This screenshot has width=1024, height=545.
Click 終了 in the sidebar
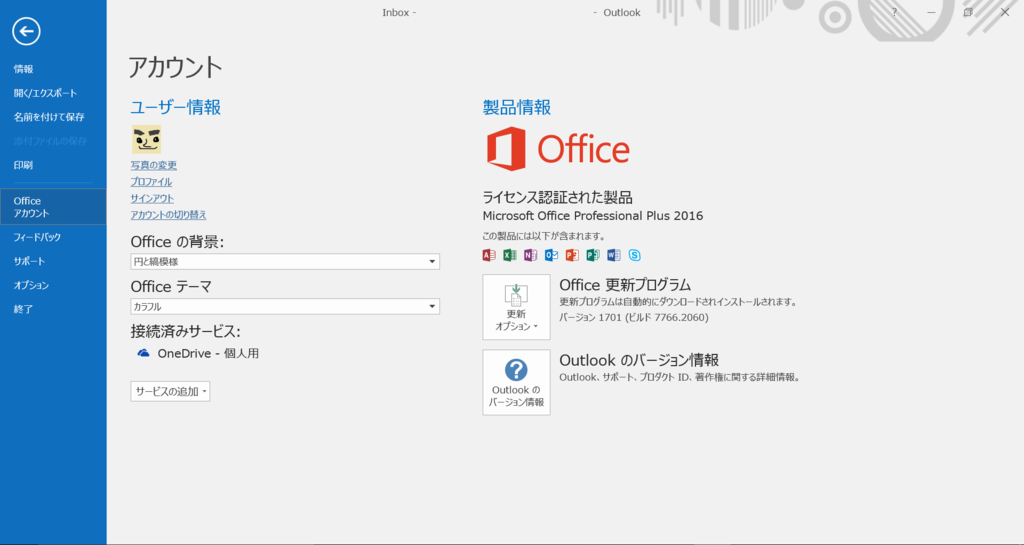53,309
